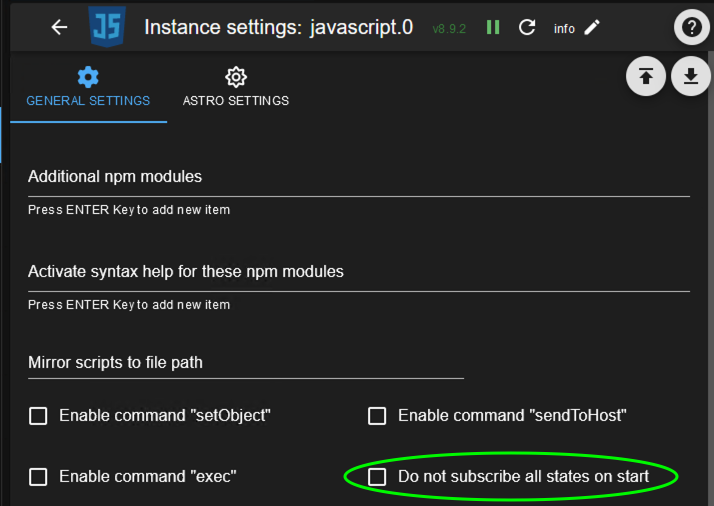Screen dimensions: 714x506
Task: Edit the log level with the pencil icon
Action: (592, 27)
